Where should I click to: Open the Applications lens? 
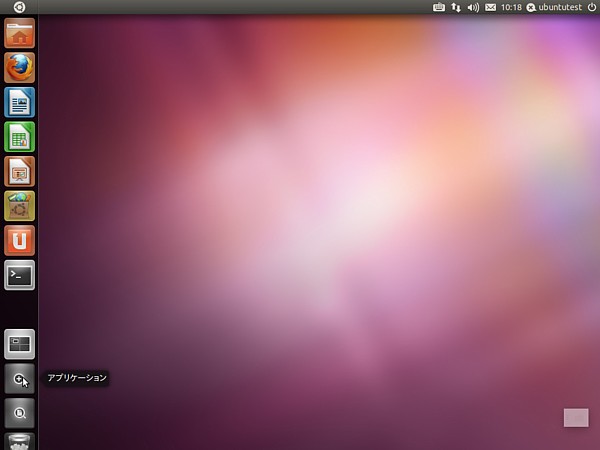20,379
